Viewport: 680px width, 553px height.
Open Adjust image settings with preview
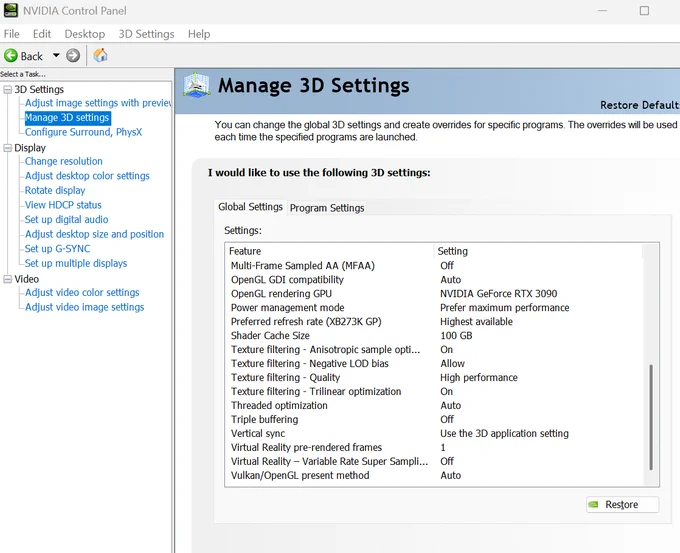98,103
